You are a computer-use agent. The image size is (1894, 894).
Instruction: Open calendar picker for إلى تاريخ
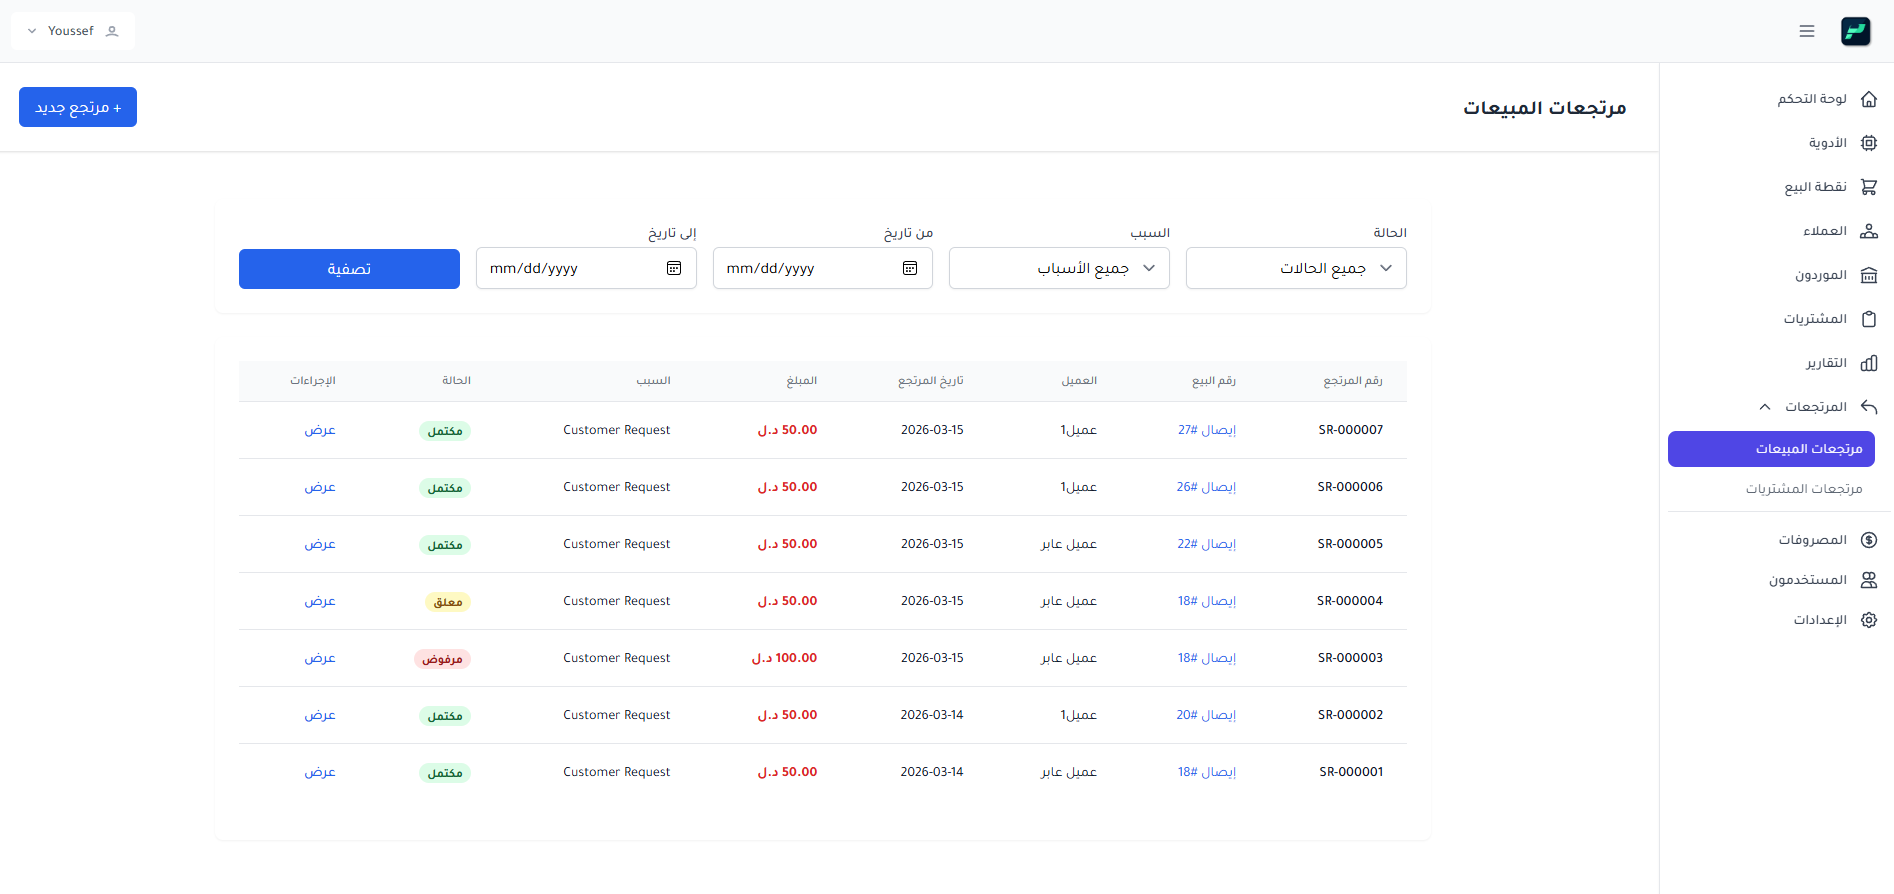[674, 268]
